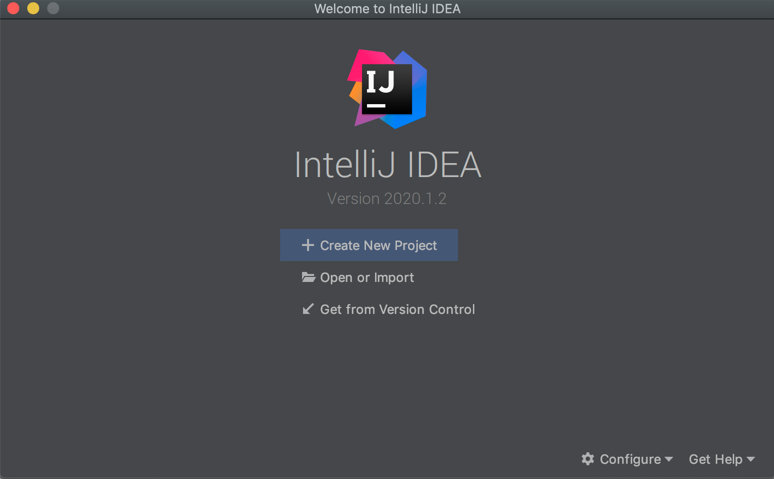Click the word IntelliJ in the large heading
This screenshot has width=774, height=479.
click(x=343, y=165)
